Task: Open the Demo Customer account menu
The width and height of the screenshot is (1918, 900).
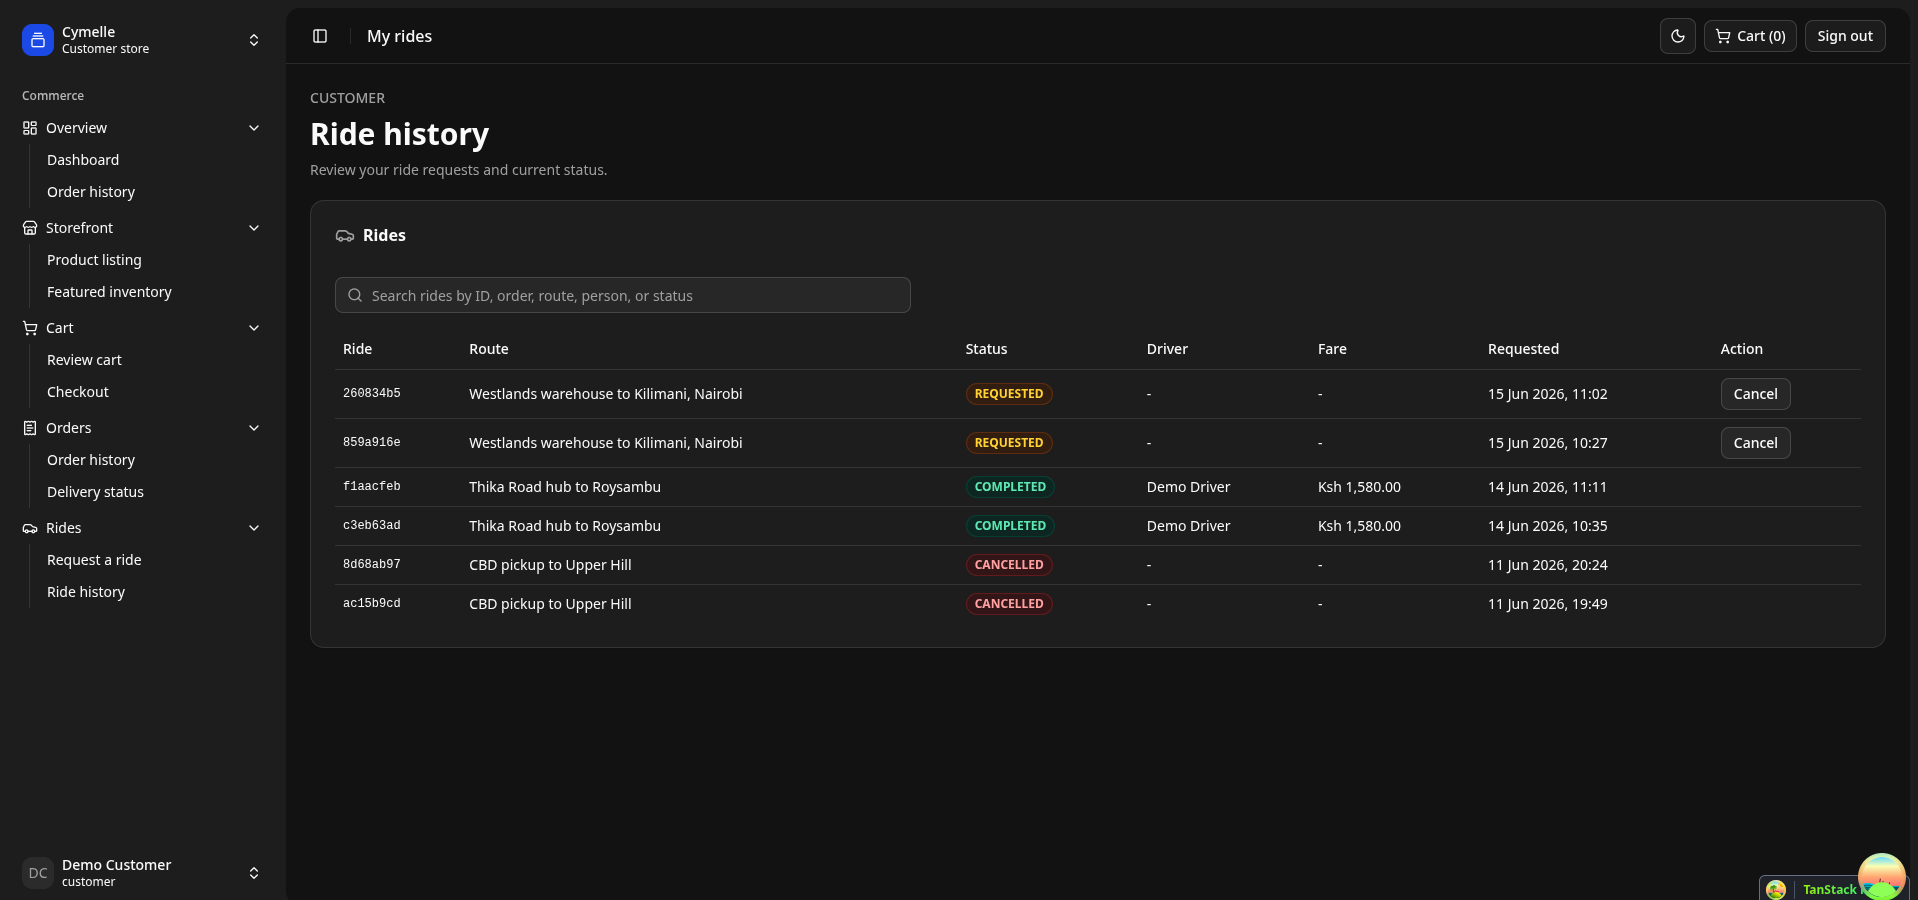Action: [x=142, y=873]
